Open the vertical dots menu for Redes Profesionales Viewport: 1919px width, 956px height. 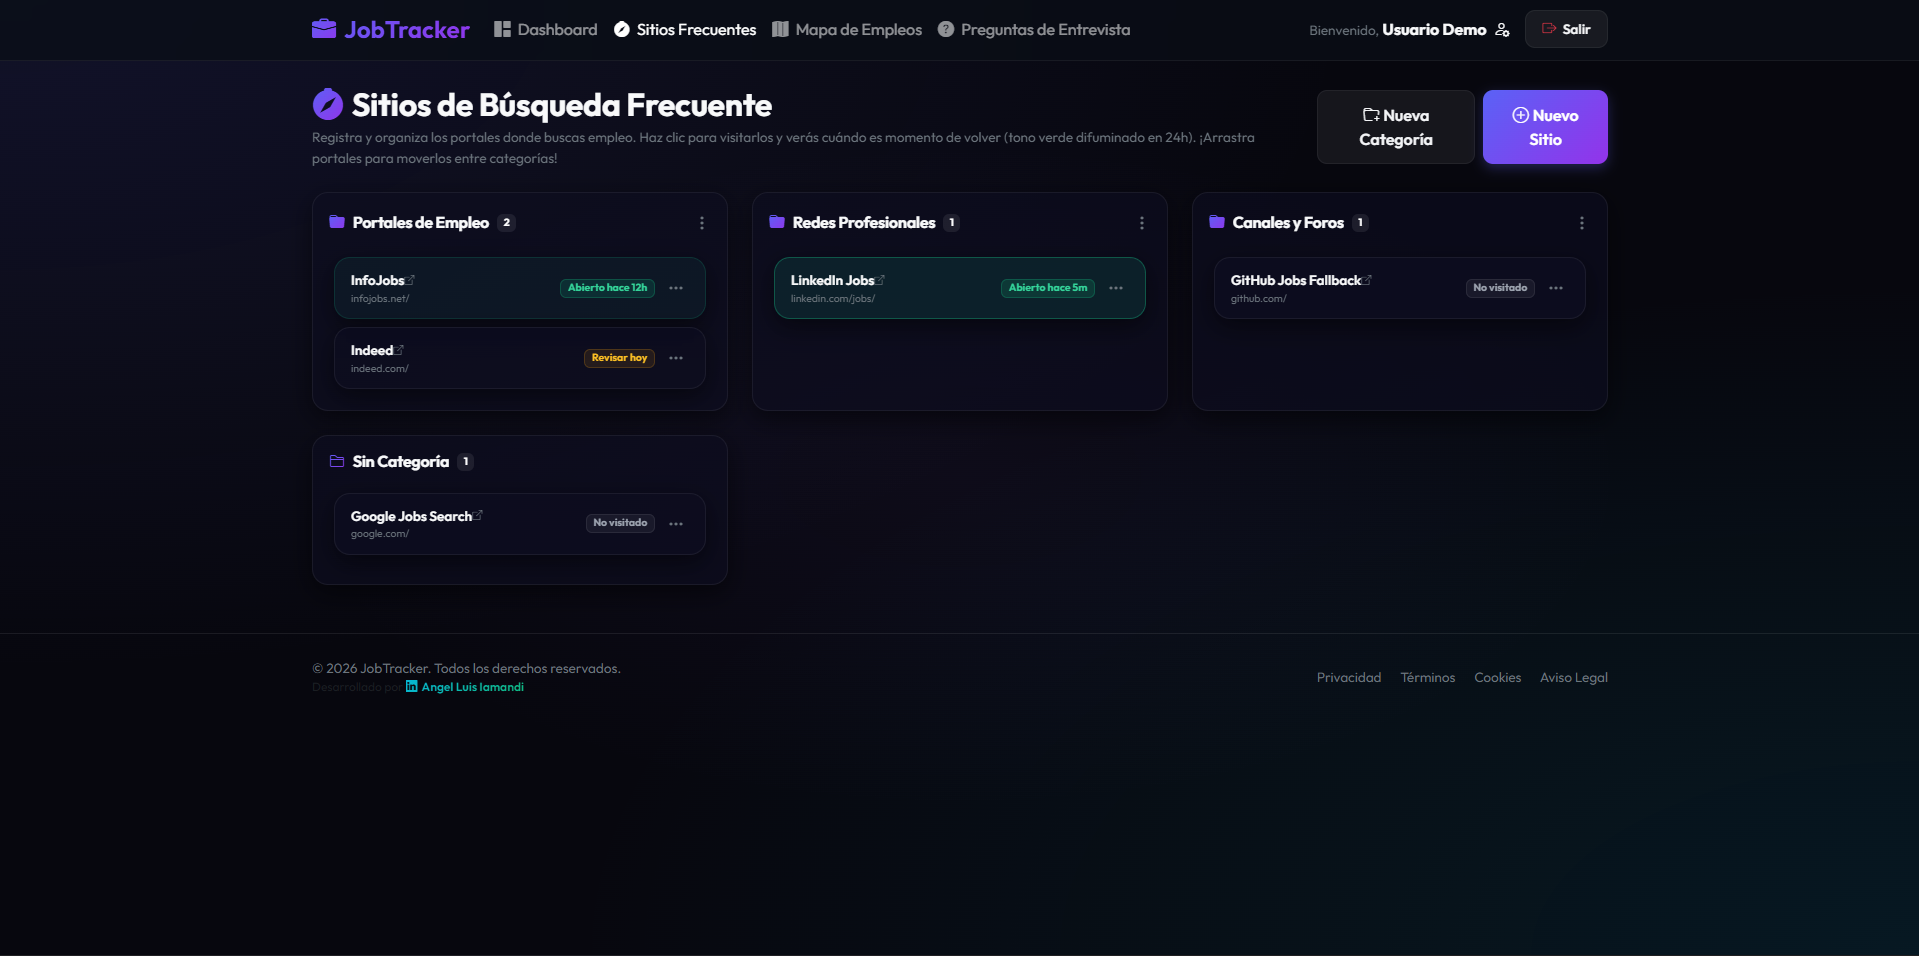tap(1142, 223)
